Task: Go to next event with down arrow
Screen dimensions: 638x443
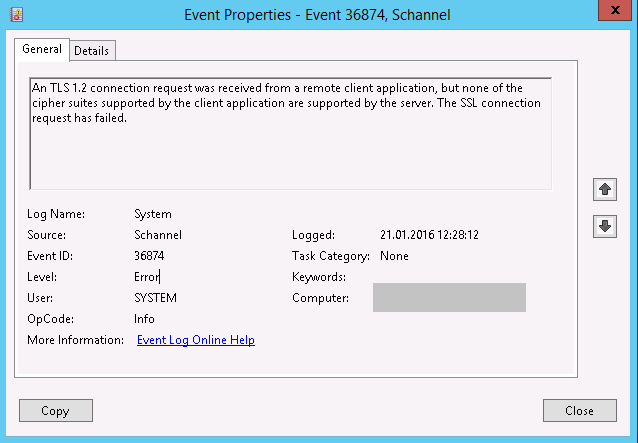Action: click(x=604, y=226)
